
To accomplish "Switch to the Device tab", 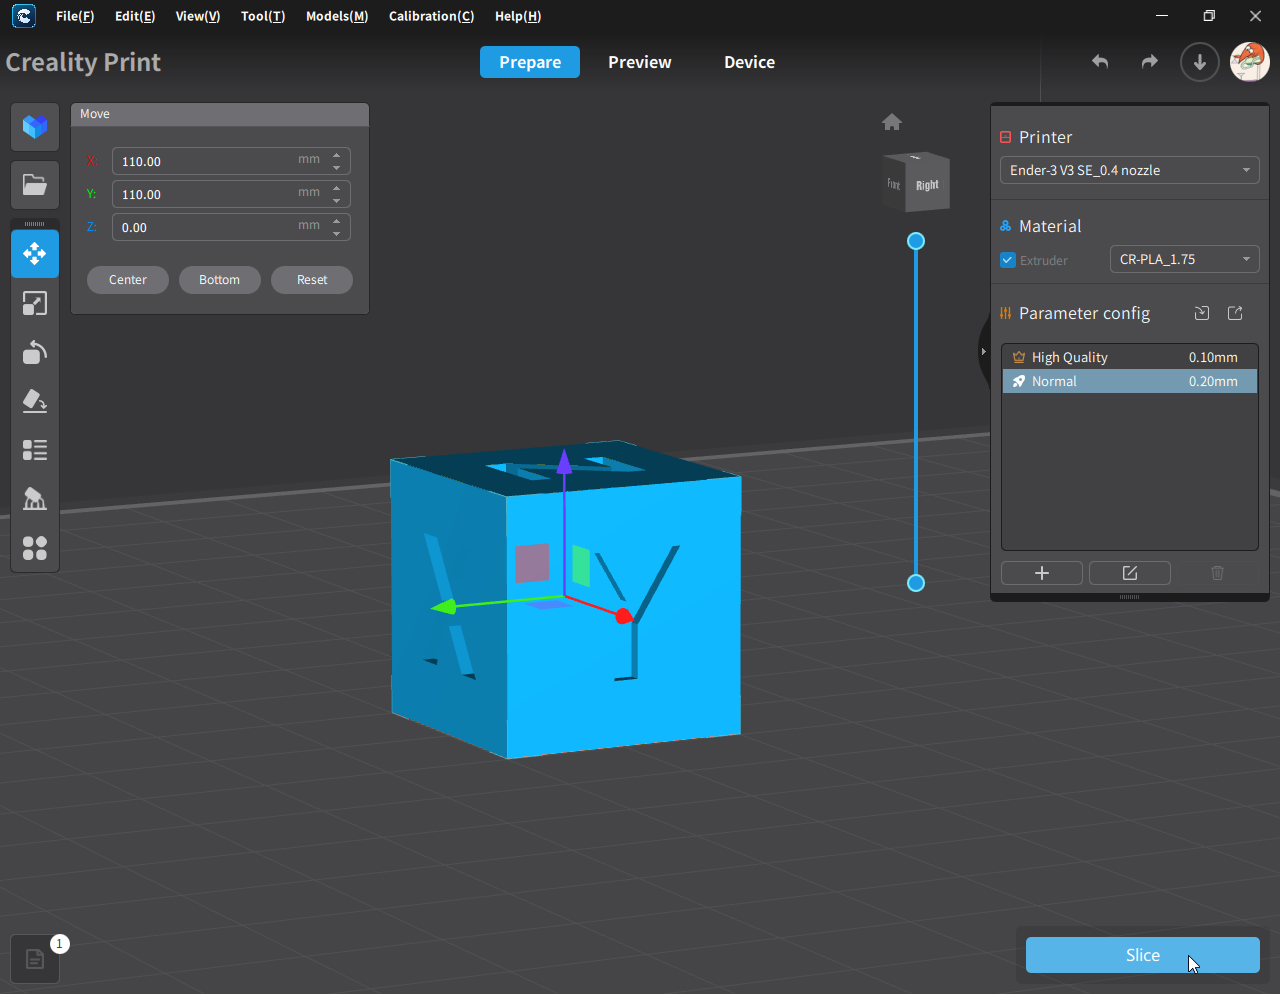I will (750, 62).
